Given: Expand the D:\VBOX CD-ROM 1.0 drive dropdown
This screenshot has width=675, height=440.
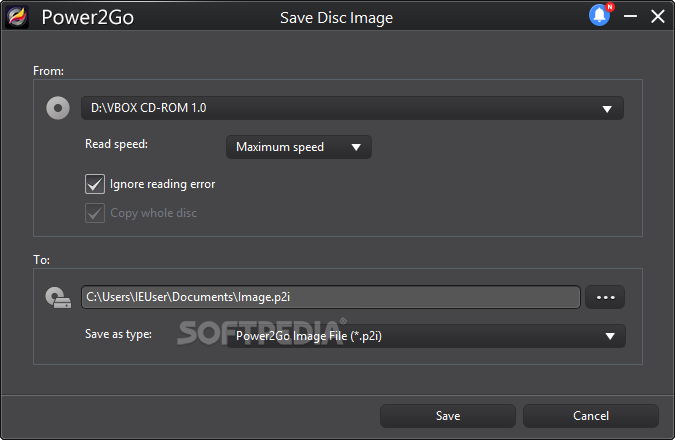Looking at the screenshot, I should (x=352, y=108).
